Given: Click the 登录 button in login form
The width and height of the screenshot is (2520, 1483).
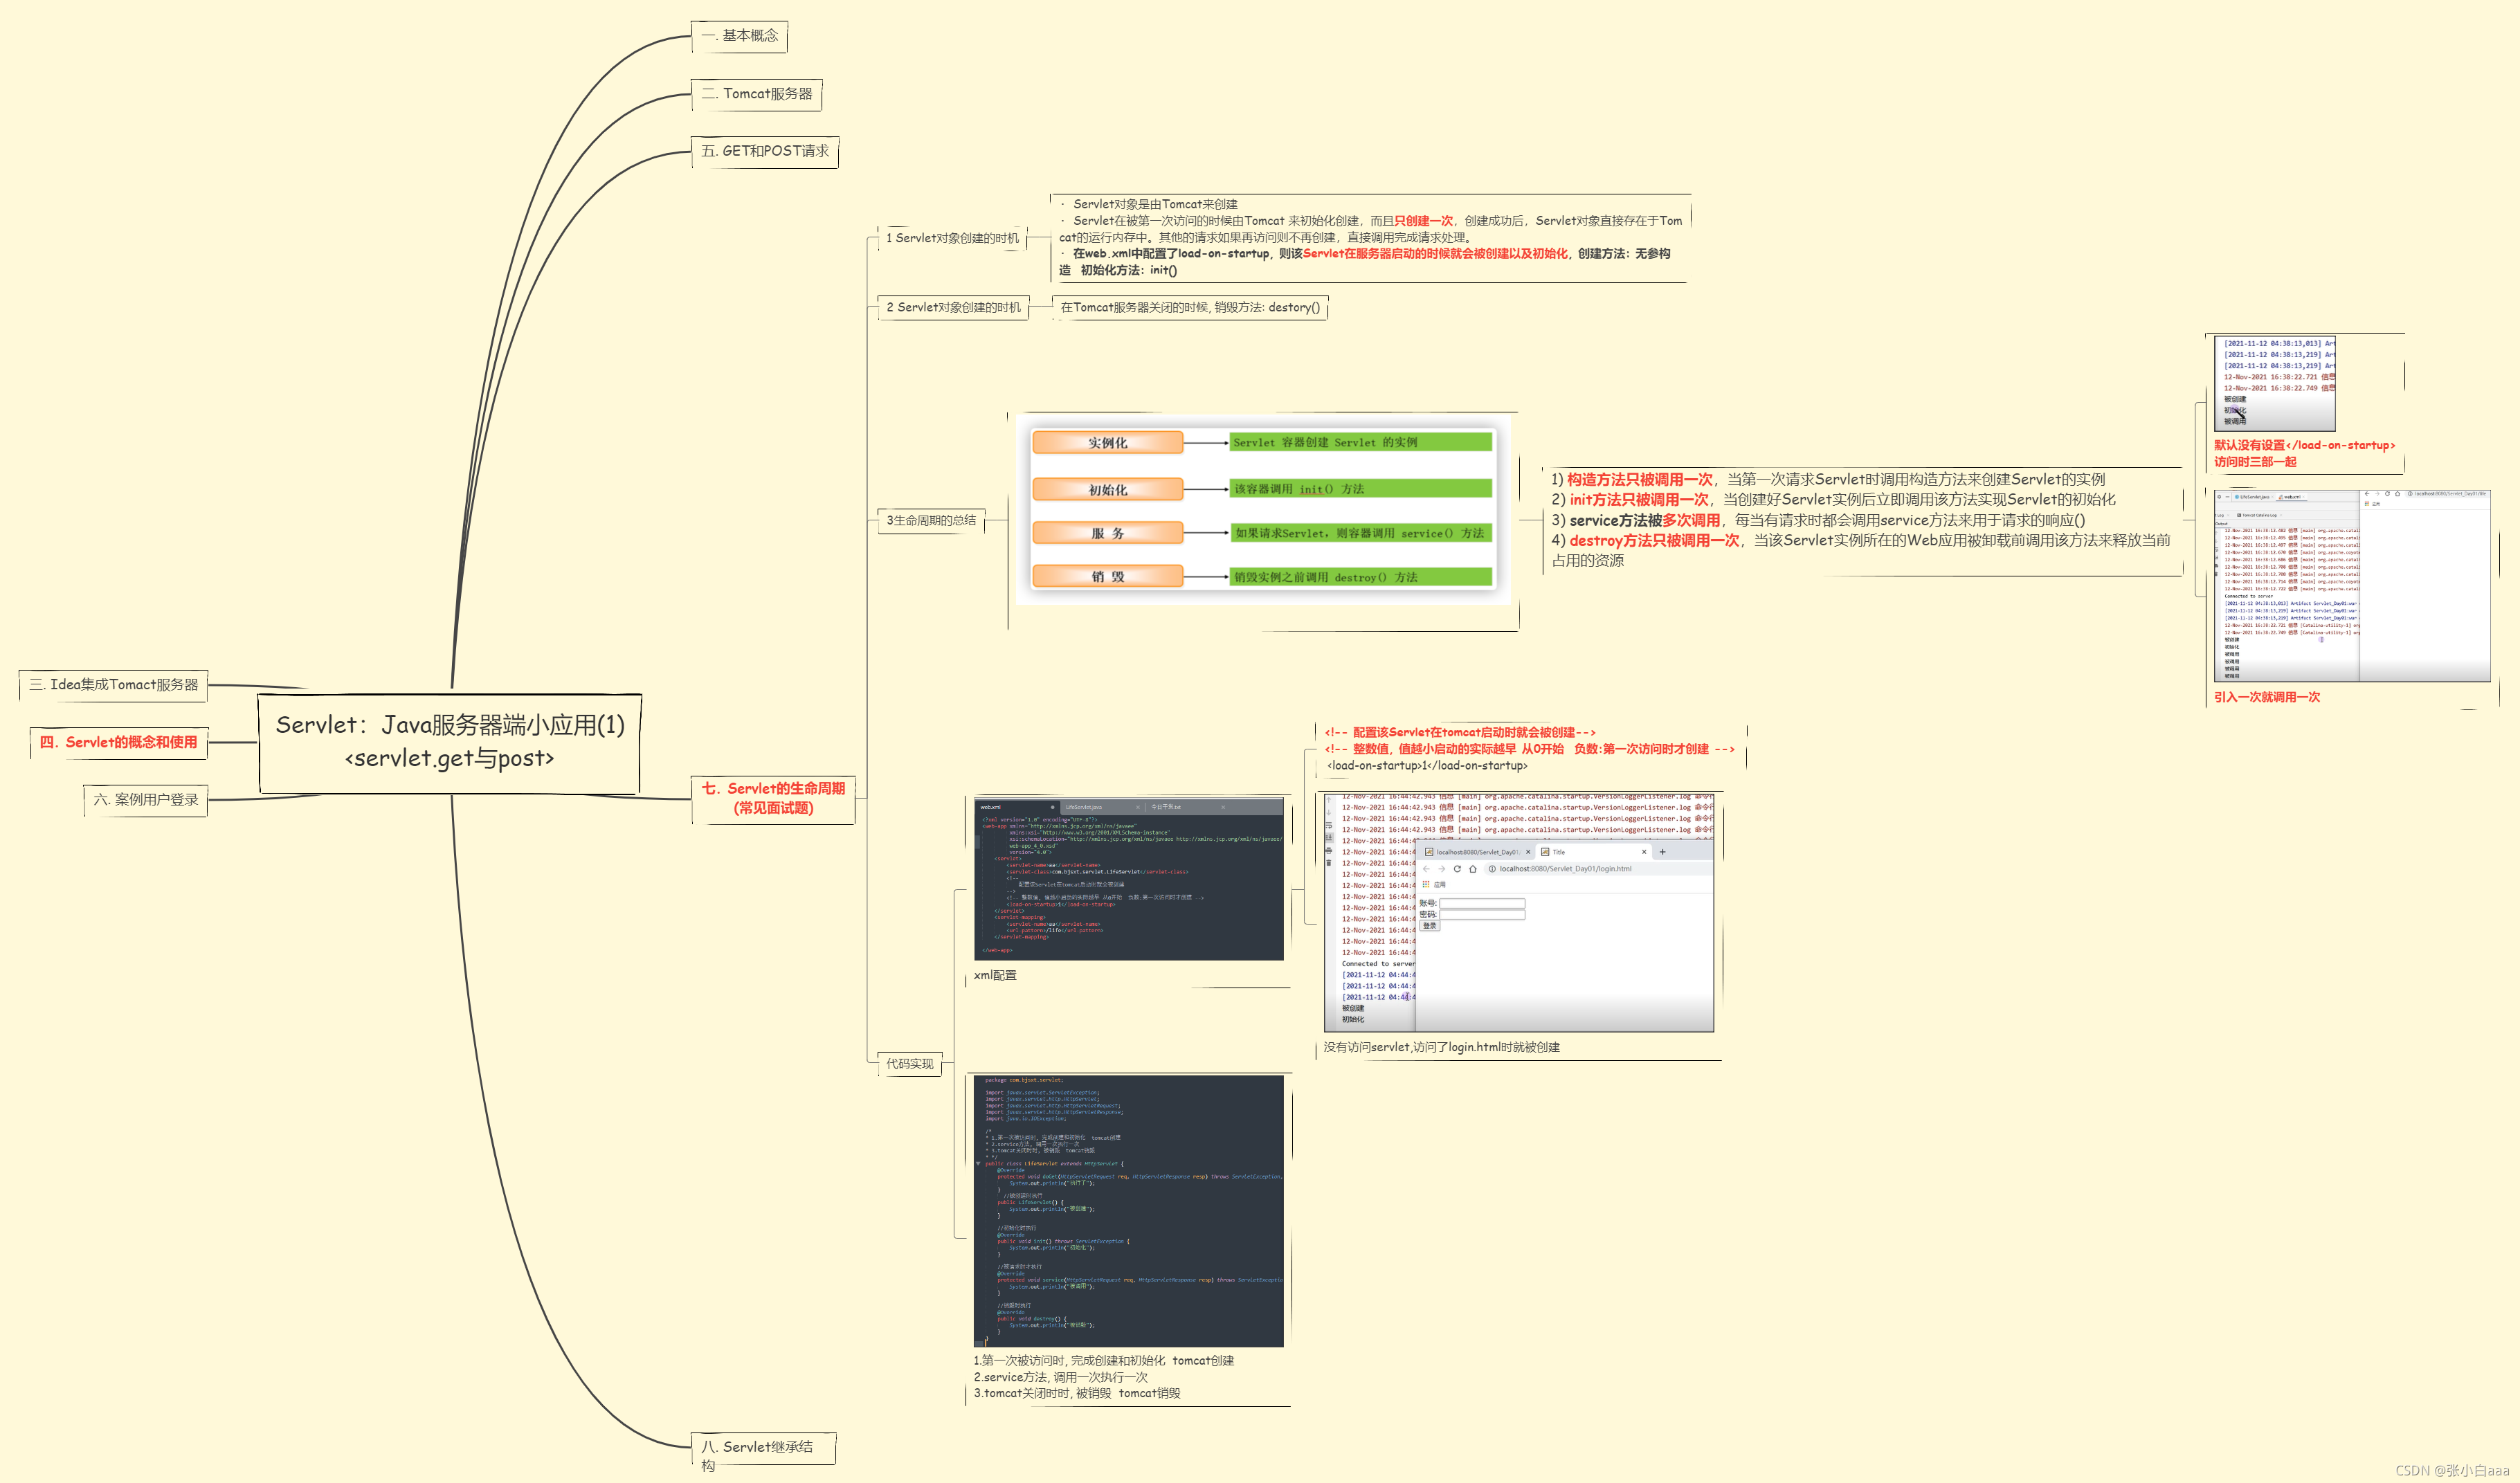Looking at the screenshot, I should click(x=1430, y=926).
